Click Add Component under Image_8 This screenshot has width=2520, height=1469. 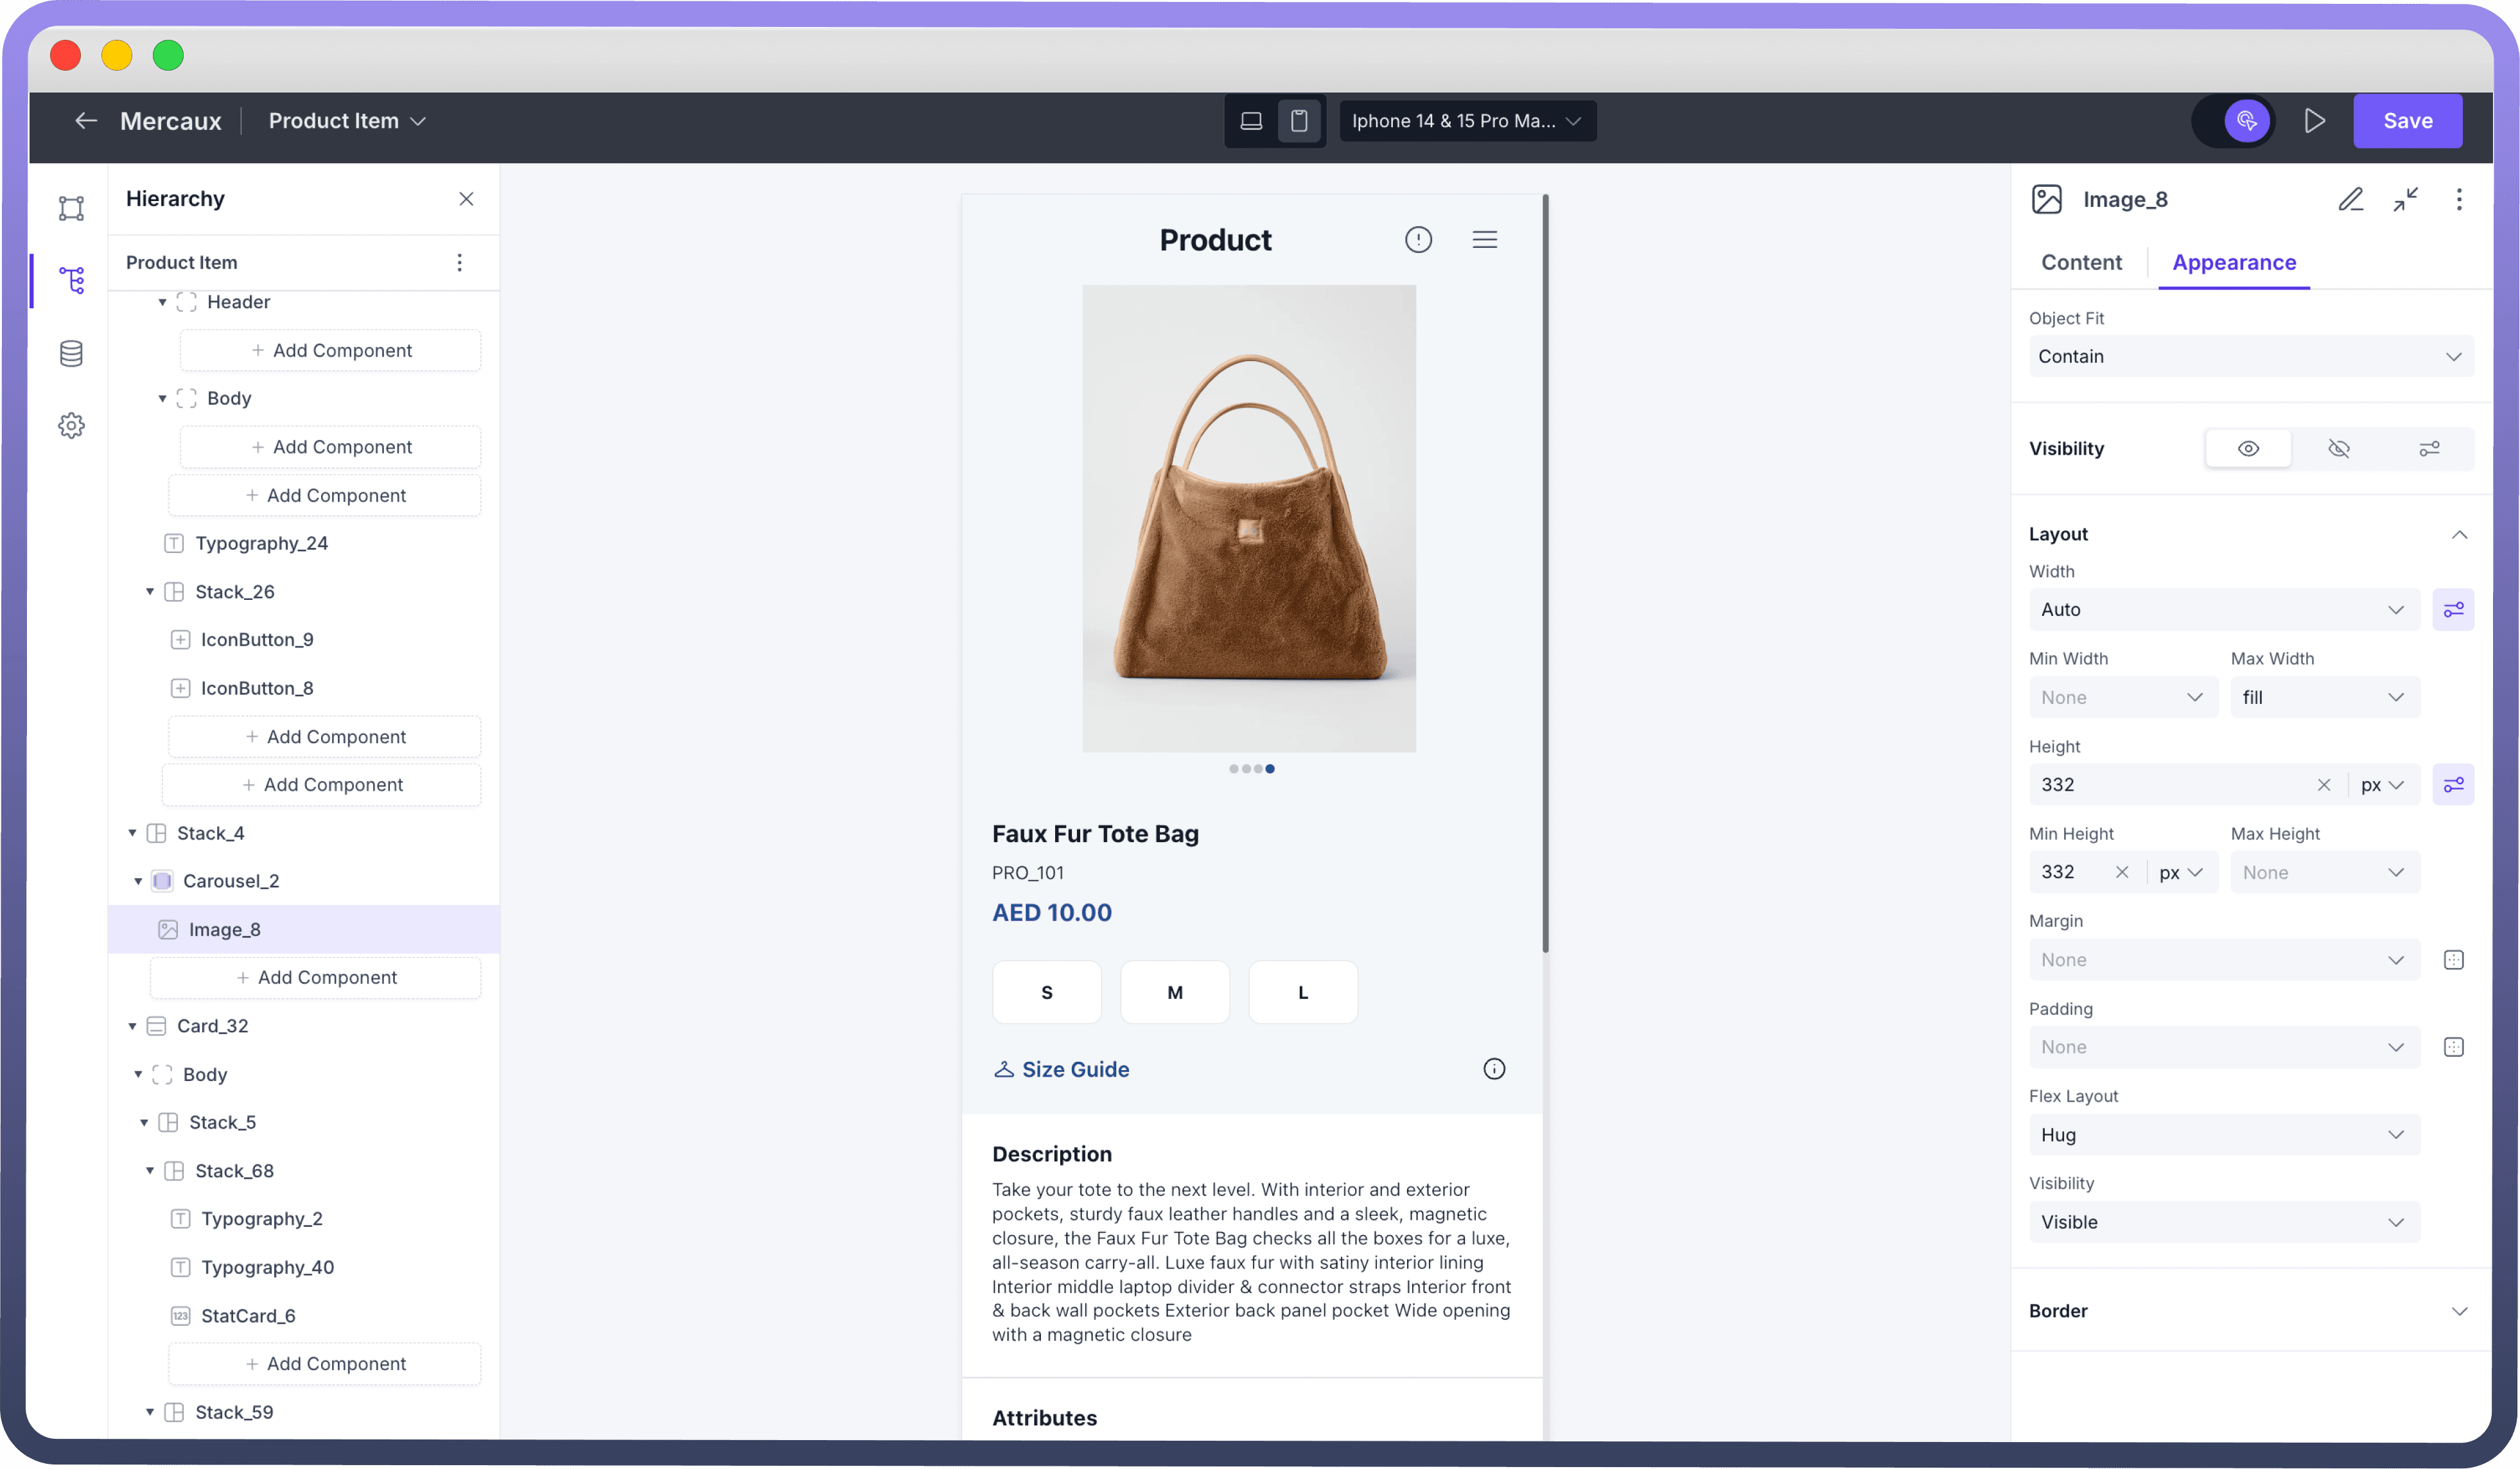tap(316, 978)
